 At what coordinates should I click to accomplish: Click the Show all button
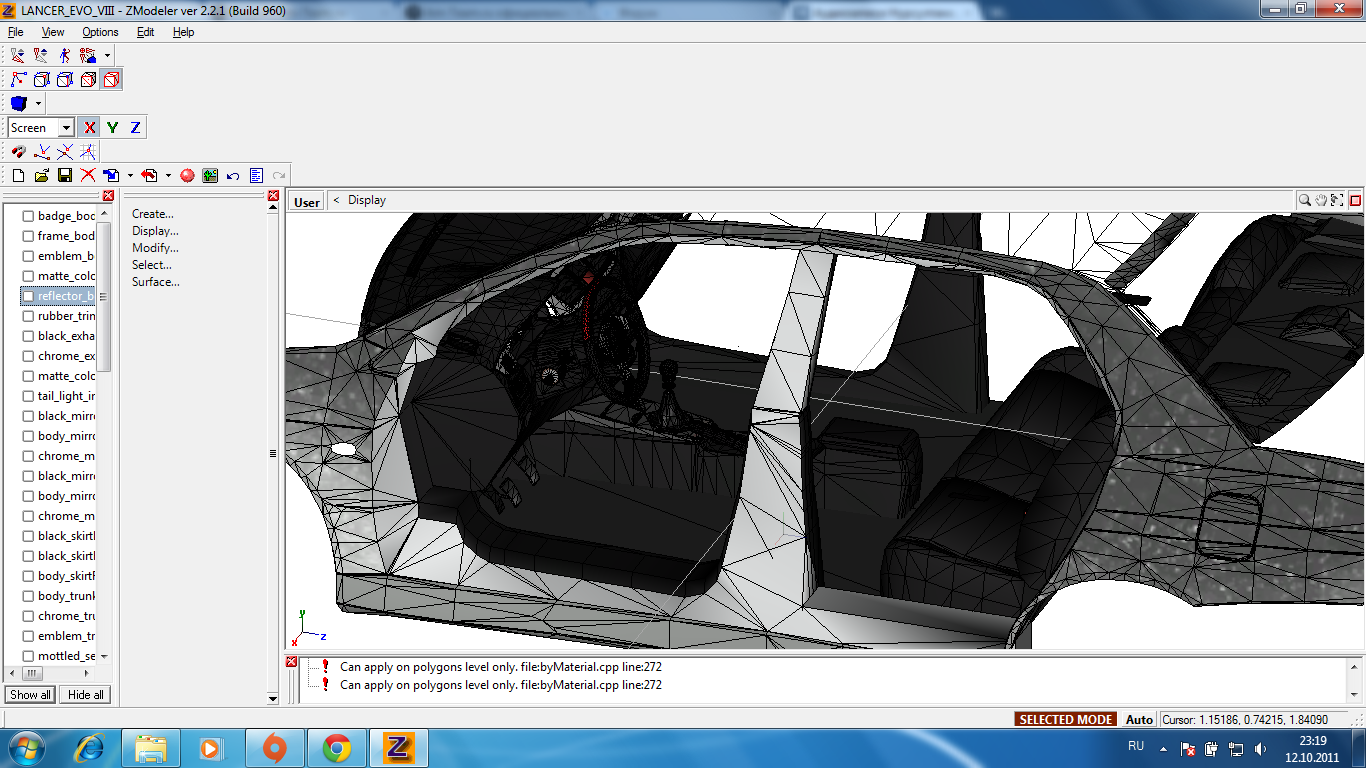click(x=30, y=695)
